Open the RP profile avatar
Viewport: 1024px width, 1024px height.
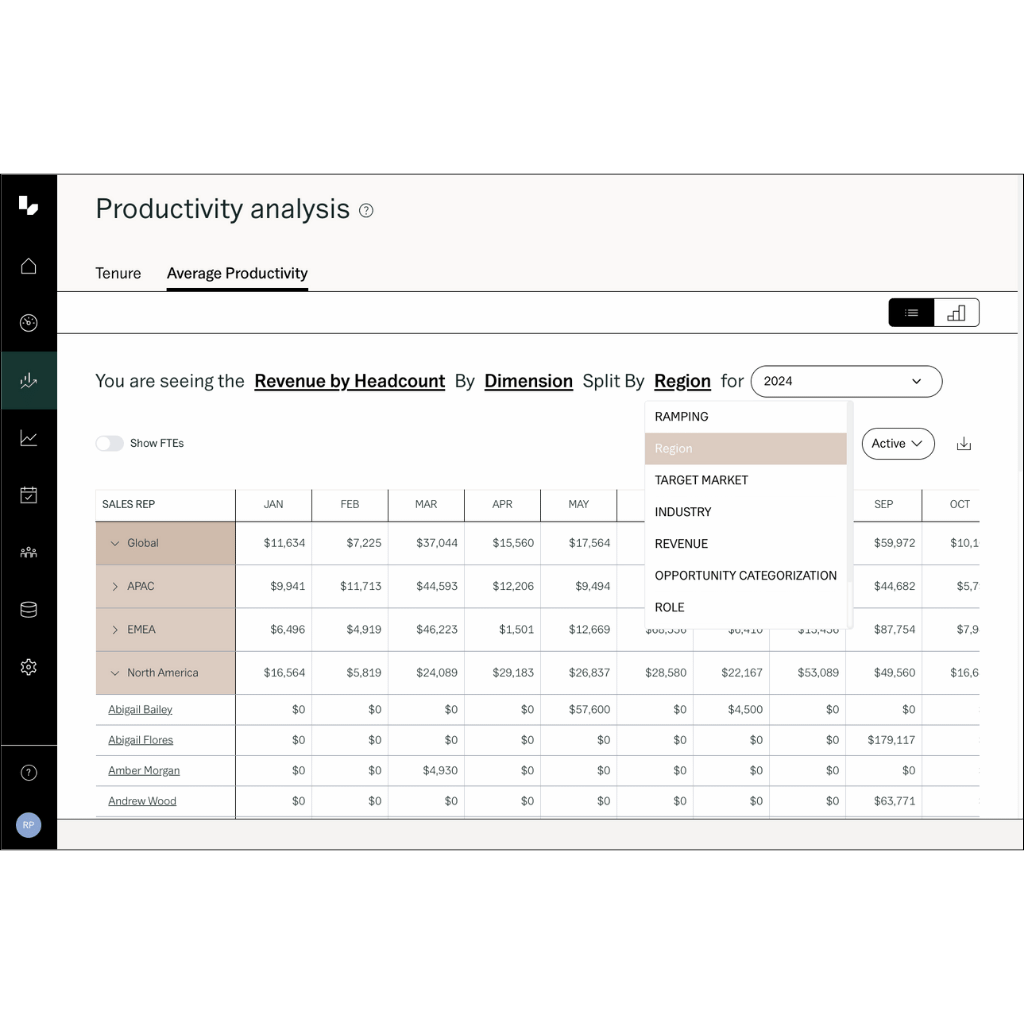(x=28, y=825)
